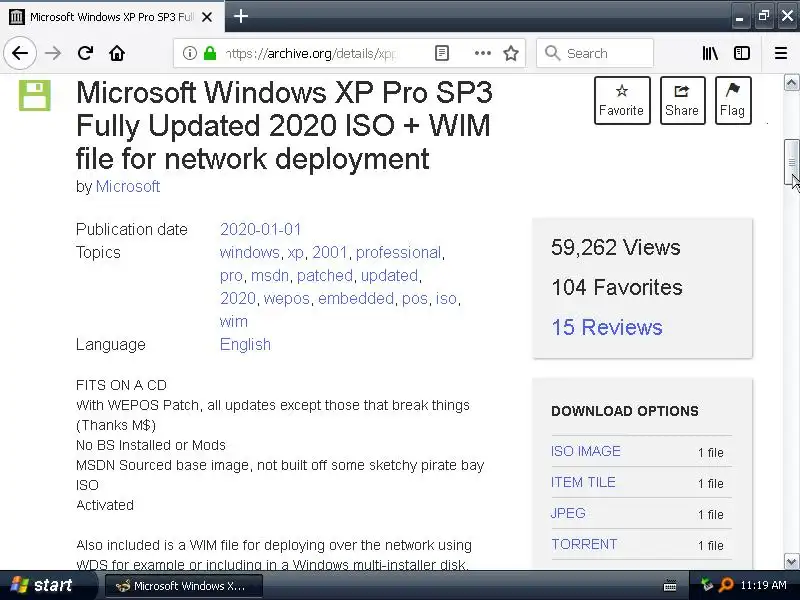Image resolution: width=800 pixels, height=600 pixels.
Task: Open the msdn topic link
Action: (270, 276)
